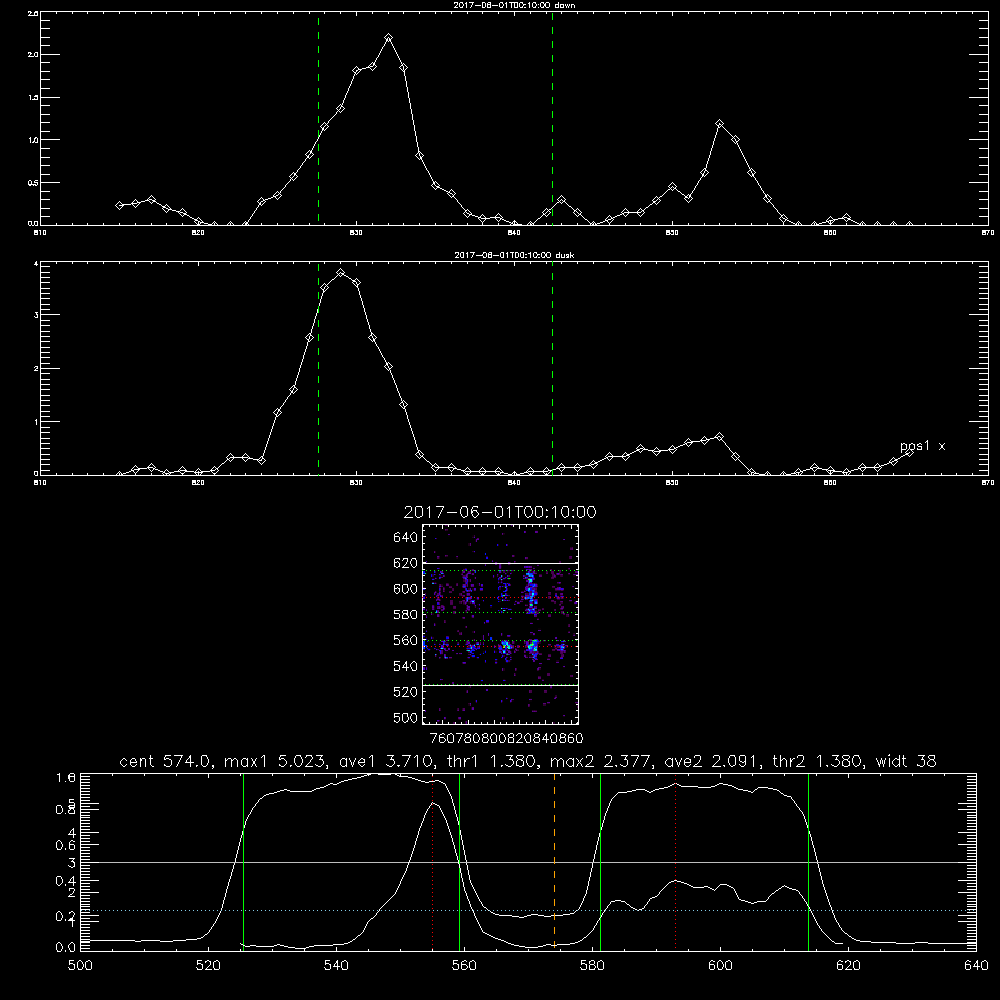Click dawn plot y-axis label "2.0"
The height and width of the screenshot is (1000, 1000).
(34, 55)
